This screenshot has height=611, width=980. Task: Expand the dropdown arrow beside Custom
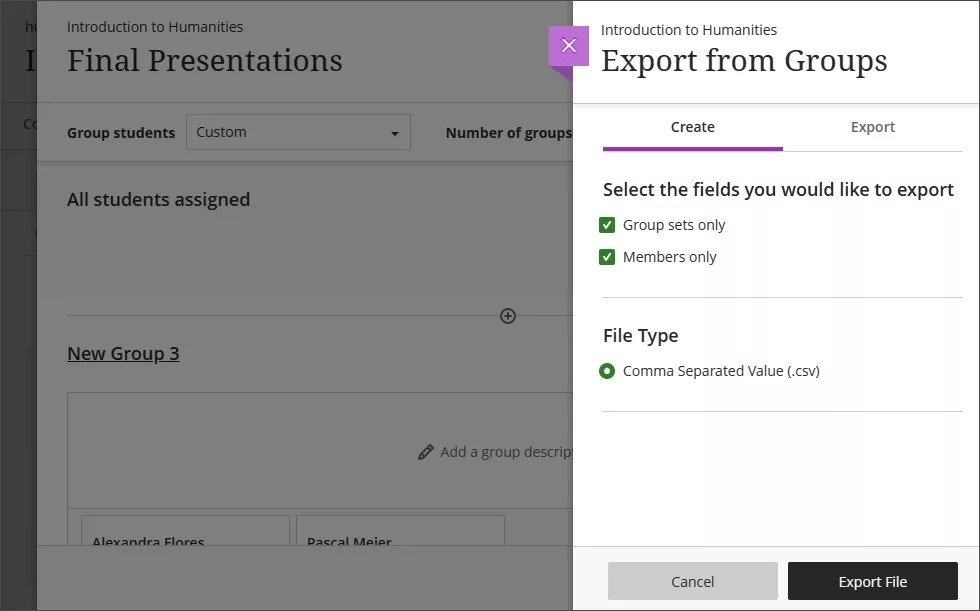(395, 131)
